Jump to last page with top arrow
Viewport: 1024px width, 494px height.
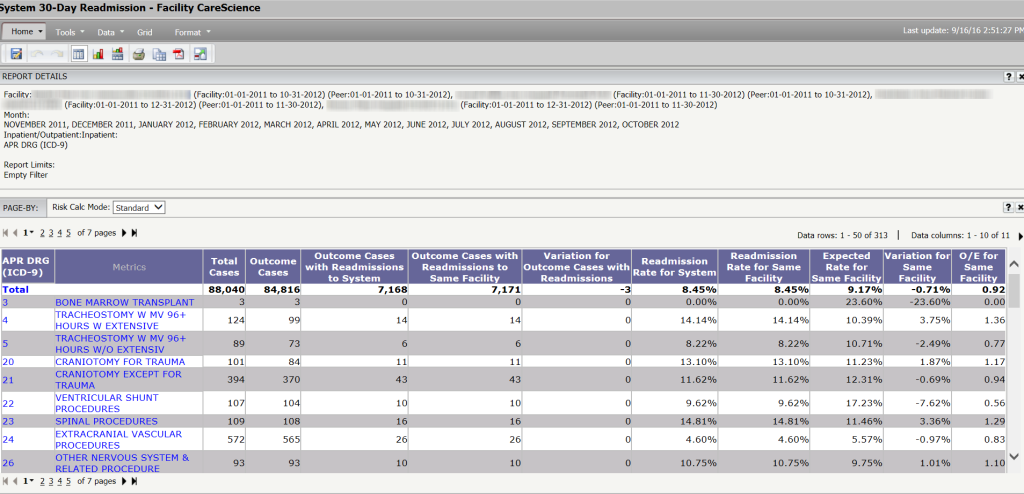point(135,233)
